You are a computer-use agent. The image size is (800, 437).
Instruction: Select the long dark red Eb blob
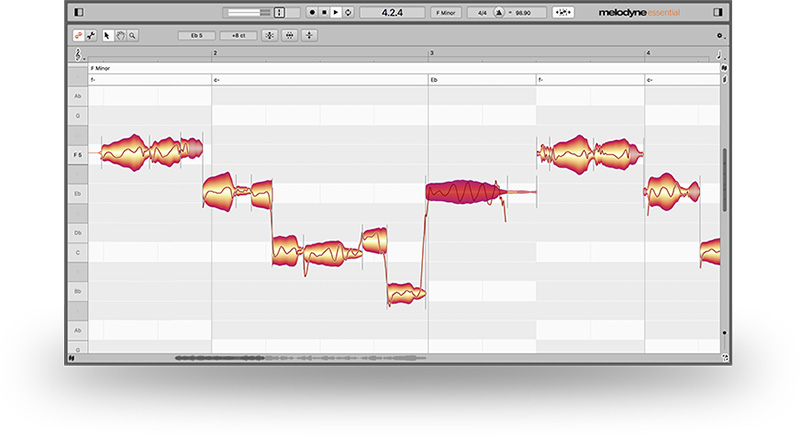[464, 192]
